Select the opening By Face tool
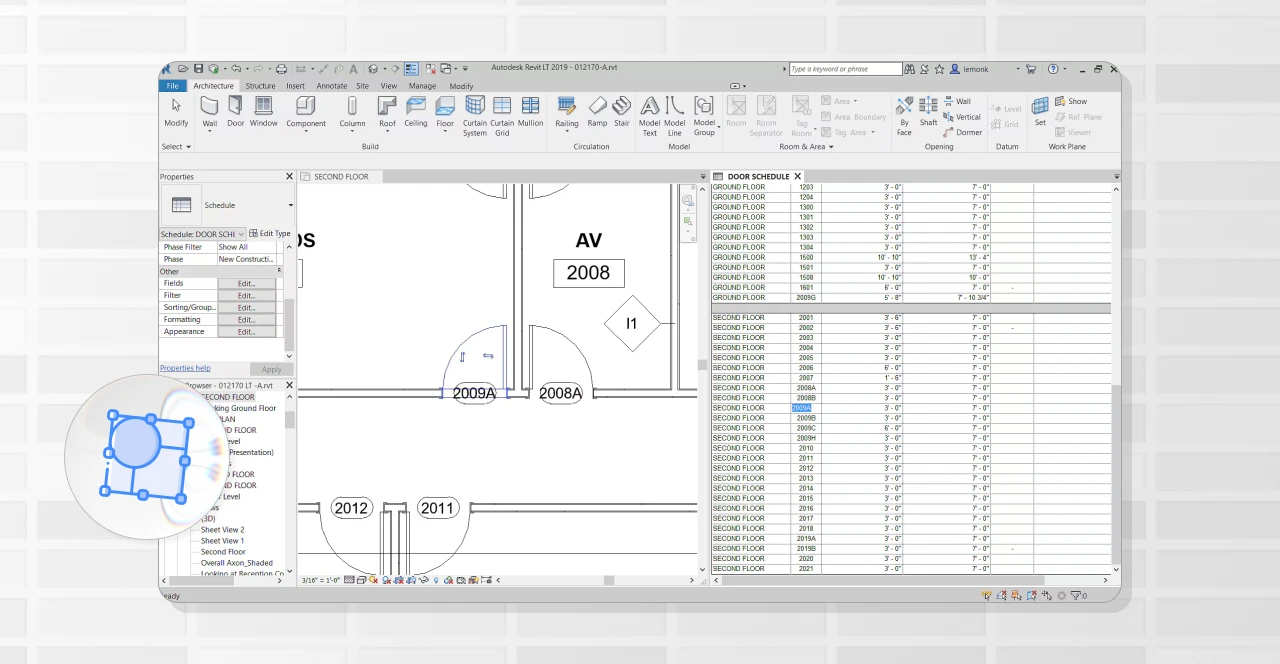This screenshot has width=1280, height=664. point(904,115)
